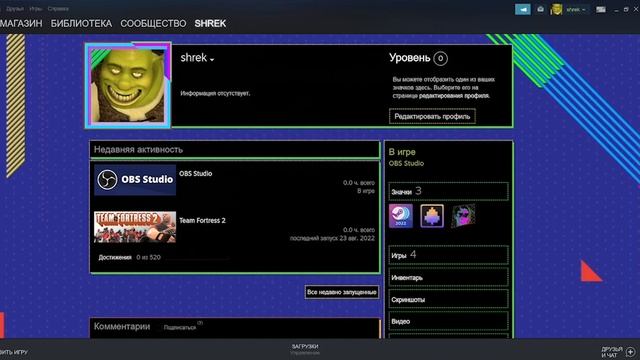This screenshot has width=640, height=360.
Task: Click the large Shrek profile avatar
Action: point(128,85)
